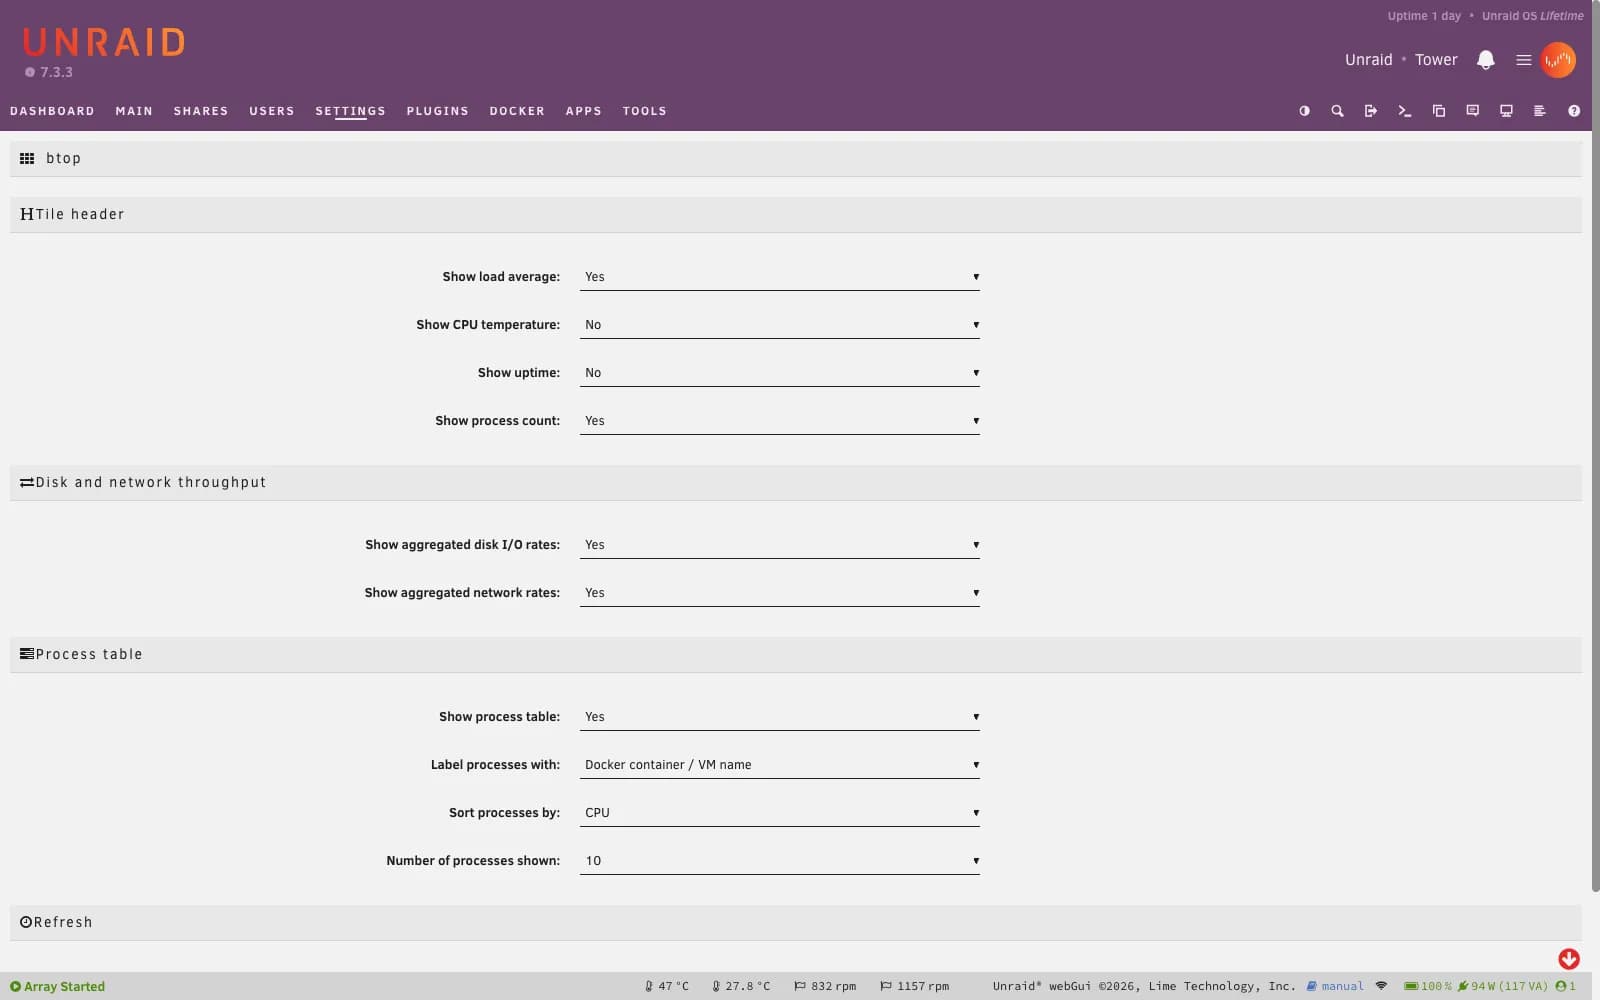Viewport: 1600px width, 1000px height.
Task: Click the UNRAID logo
Action: (x=104, y=42)
